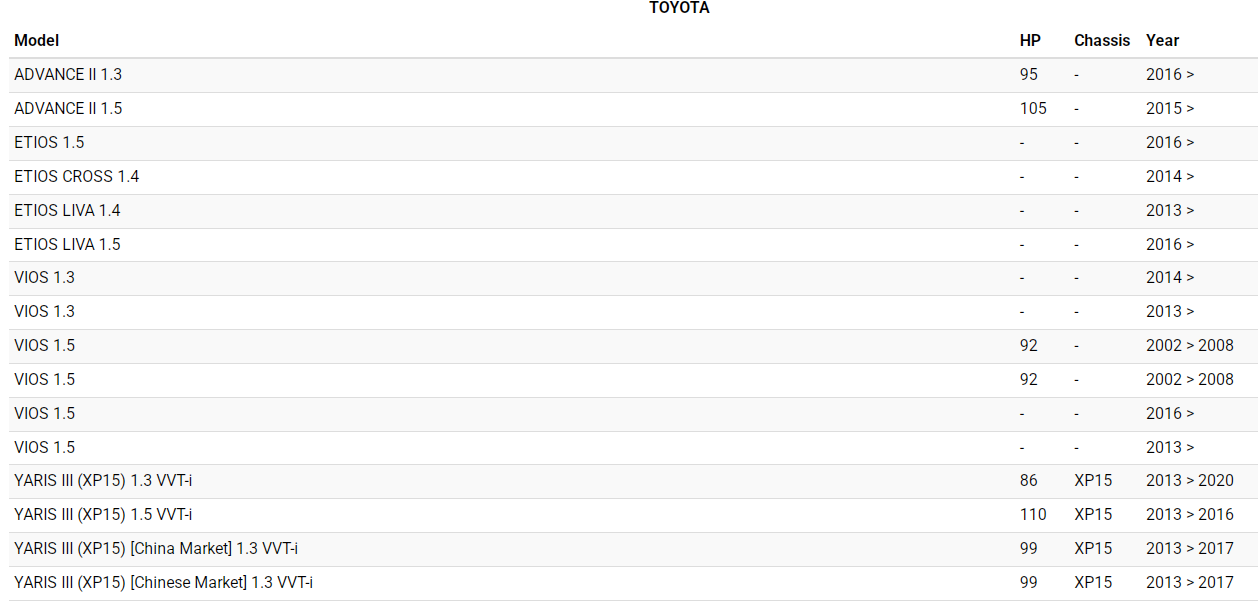Select YARIS III (XP15) 1.3 VVT-i model

pyautogui.click(x=103, y=481)
